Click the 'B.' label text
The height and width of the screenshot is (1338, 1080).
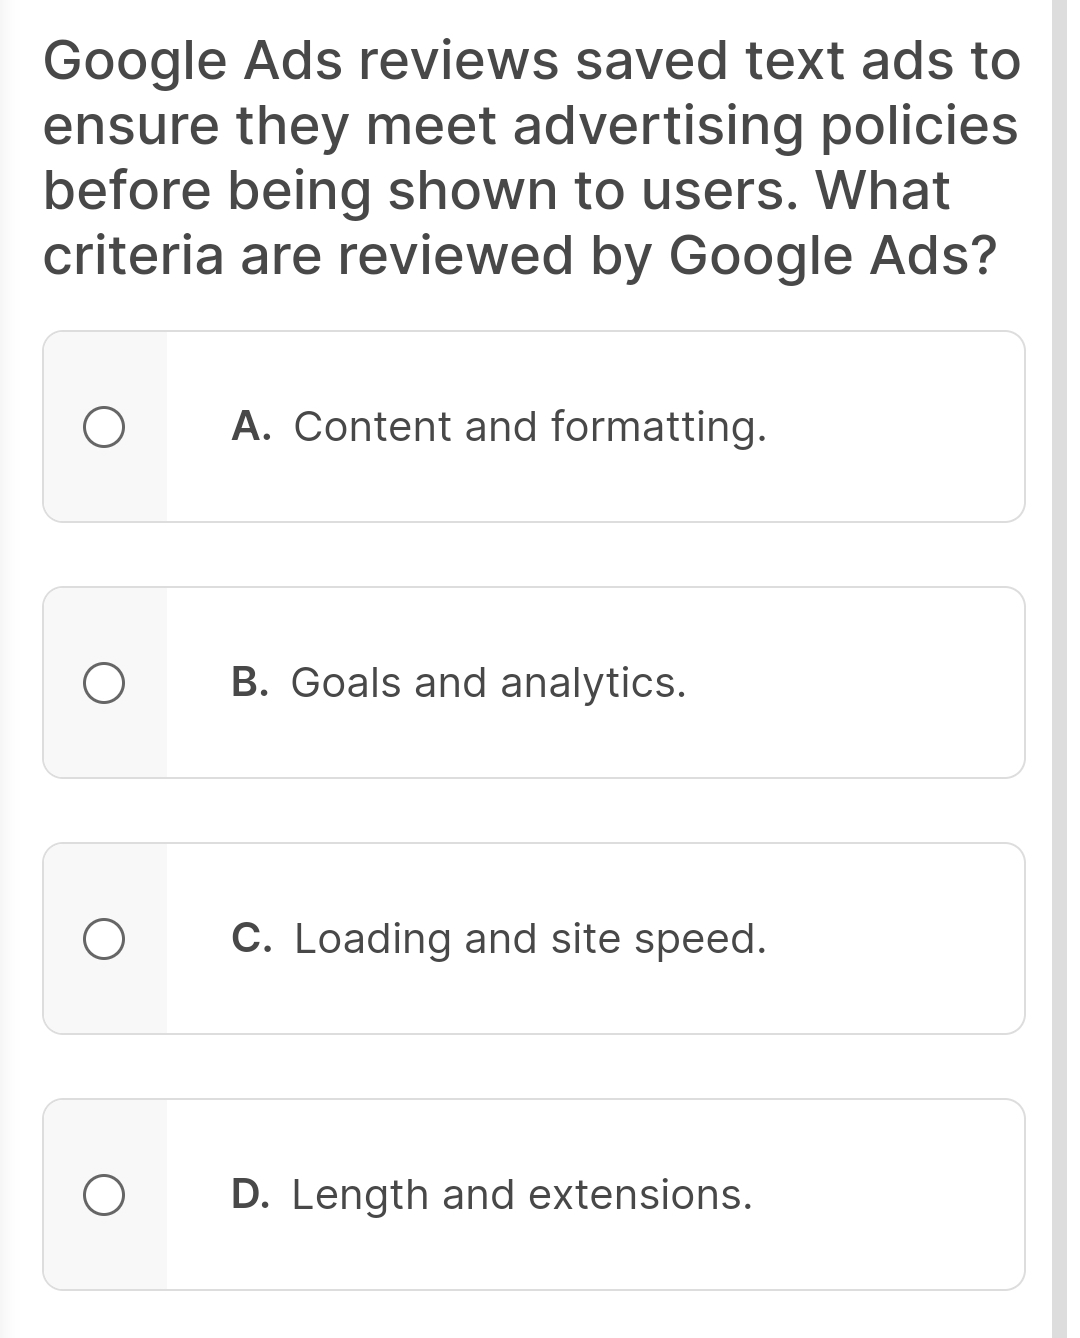tap(252, 683)
